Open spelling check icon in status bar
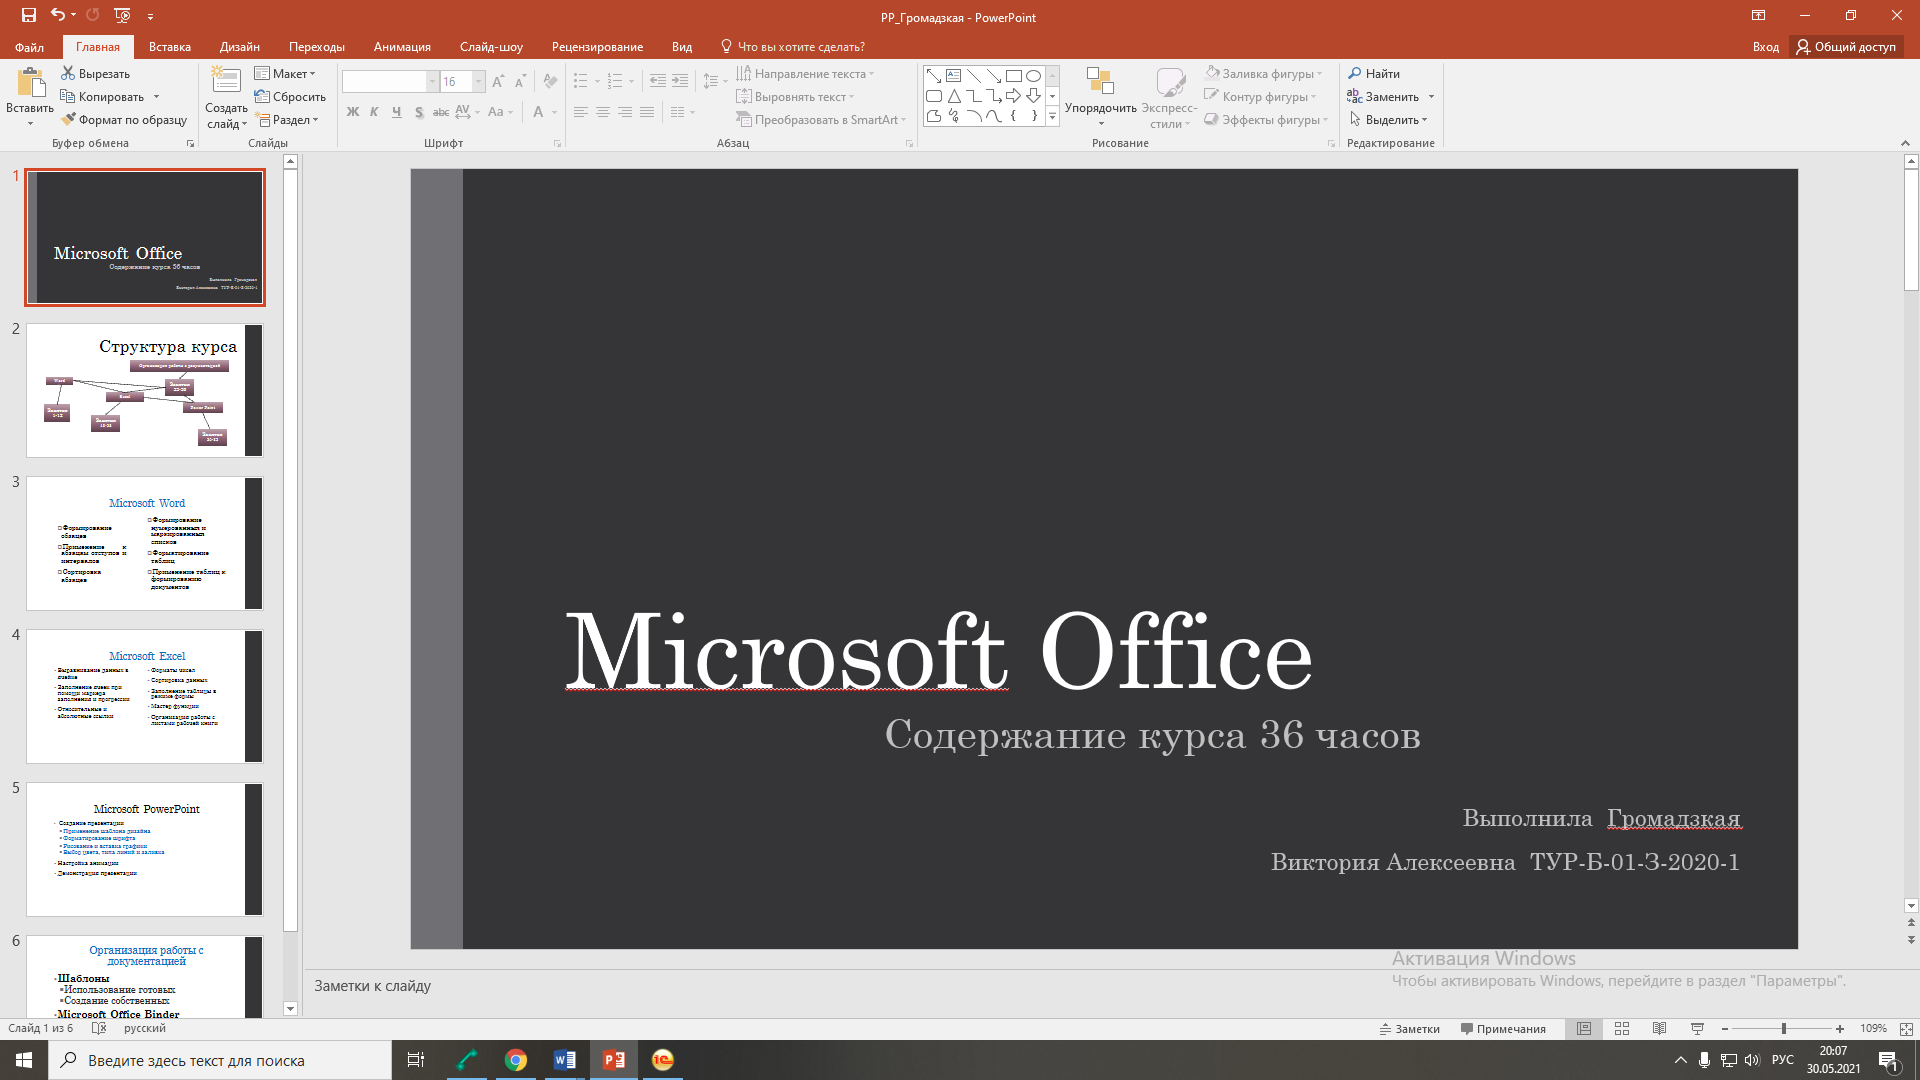The width and height of the screenshot is (1920, 1080). click(x=98, y=1028)
